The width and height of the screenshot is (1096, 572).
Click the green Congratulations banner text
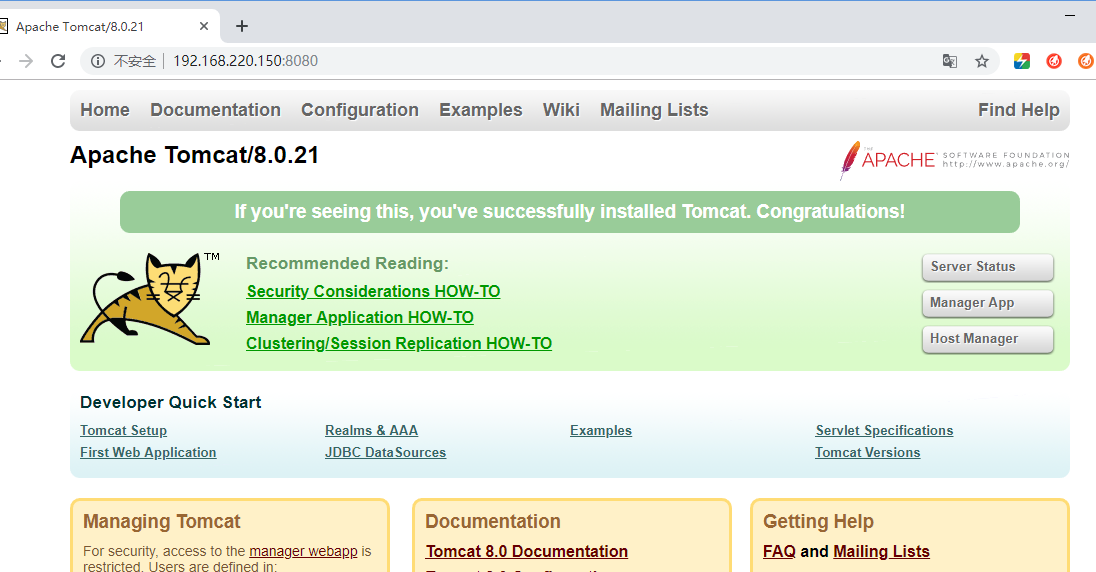570,212
